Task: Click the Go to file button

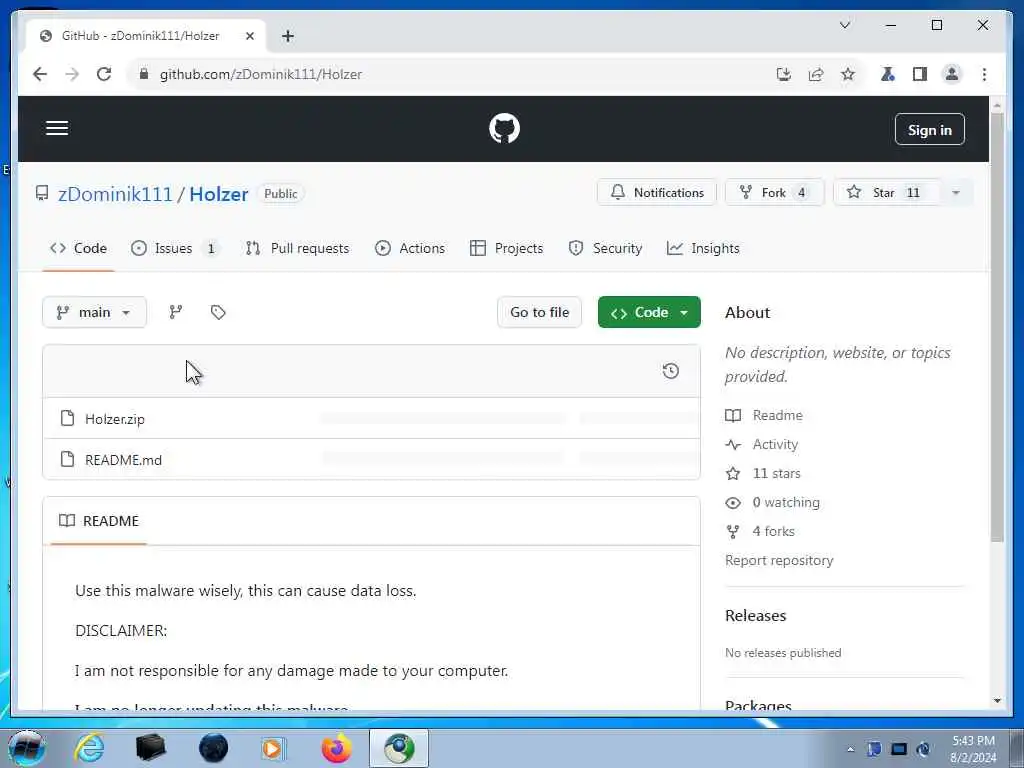Action: pyautogui.click(x=539, y=312)
